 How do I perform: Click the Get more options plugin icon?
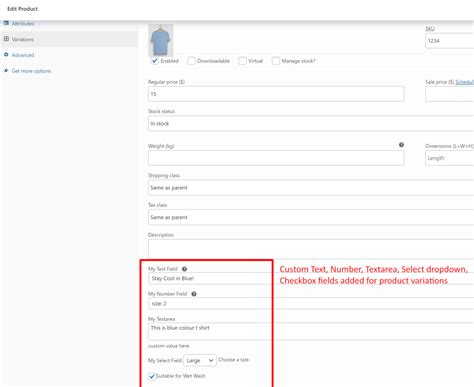pyautogui.click(x=6, y=70)
